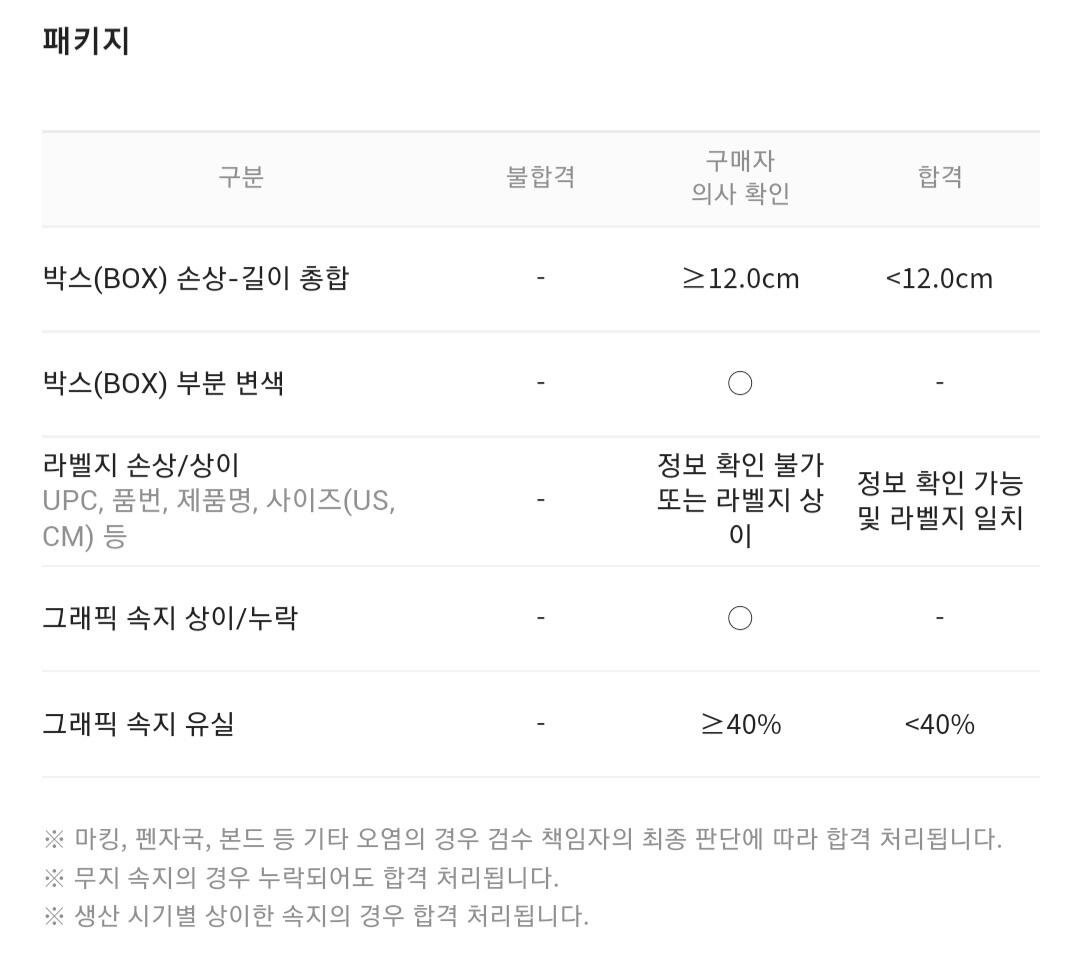Image resolution: width=1080 pixels, height=974 pixels.
Task: Select the 그래픽 속지 유실 row label
Action: pyautogui.click(x=138, y=723)
